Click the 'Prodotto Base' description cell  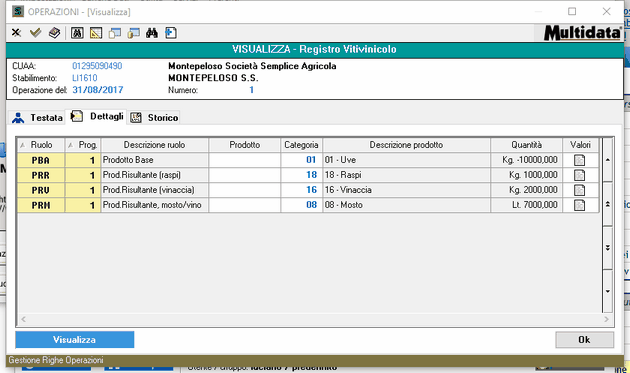tap(155, 160)
